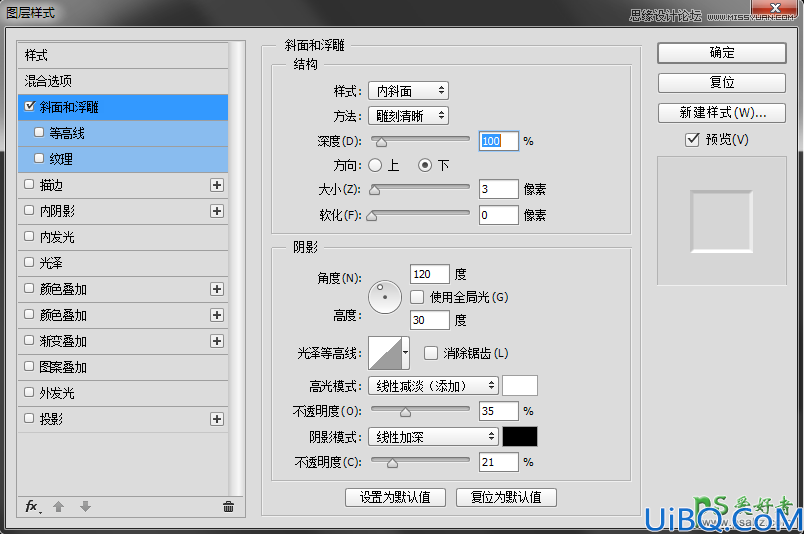This screenshot has height=534, width=804.
Task: Open the 高光模式 blend mode dropdown
Action: coord(433,386)
